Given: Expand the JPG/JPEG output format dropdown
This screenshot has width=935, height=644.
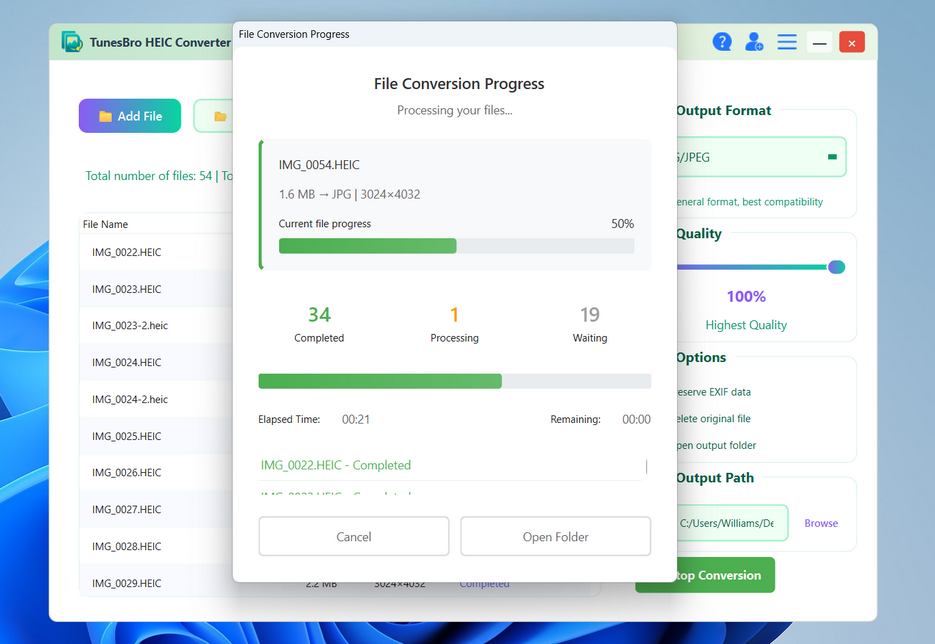Looking at the screenshot, I should (x=760, y=156).
